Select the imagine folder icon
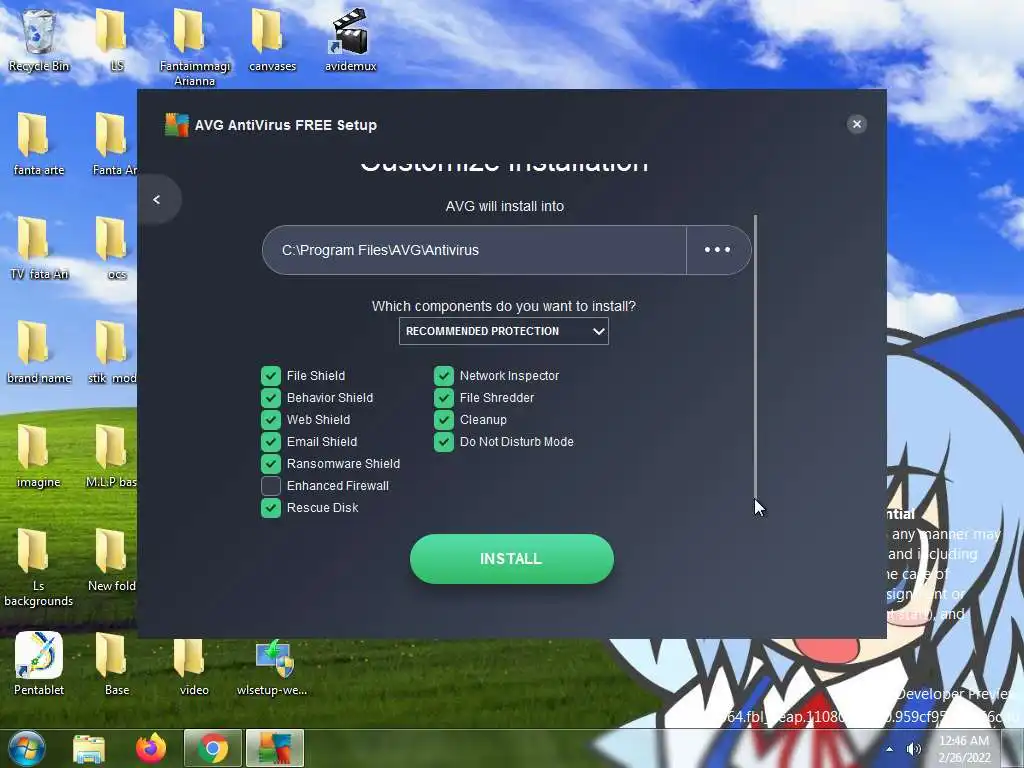The height and width of the screenshot is (768, 1024). click(x=39, y=456)
